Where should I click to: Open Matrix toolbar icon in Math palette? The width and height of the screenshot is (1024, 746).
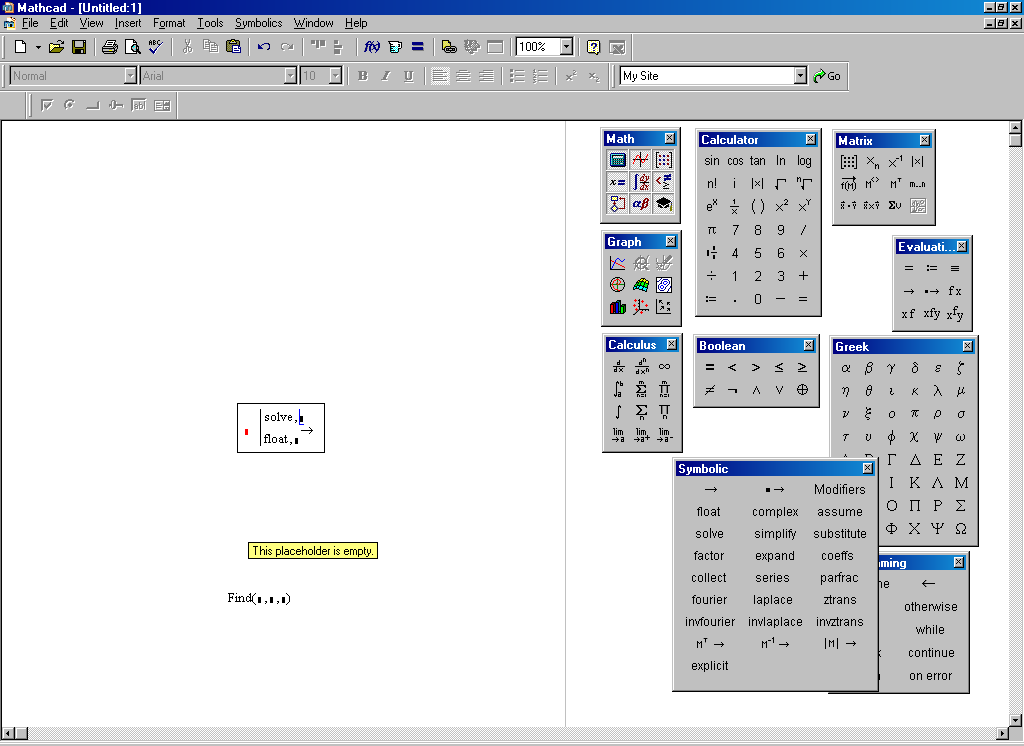pos(664,160)
